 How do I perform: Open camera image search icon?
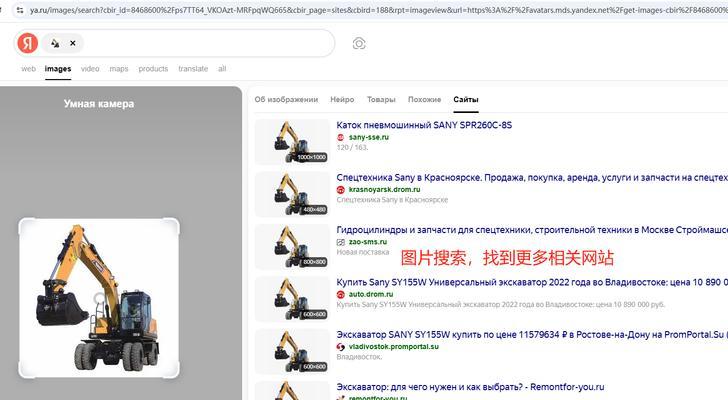[359, 43]
